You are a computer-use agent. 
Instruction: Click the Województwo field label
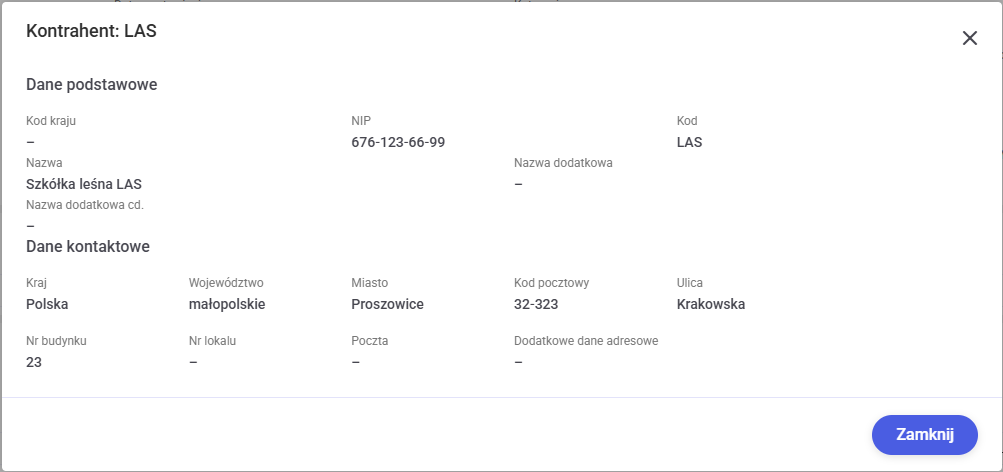[x=226, y=283]
